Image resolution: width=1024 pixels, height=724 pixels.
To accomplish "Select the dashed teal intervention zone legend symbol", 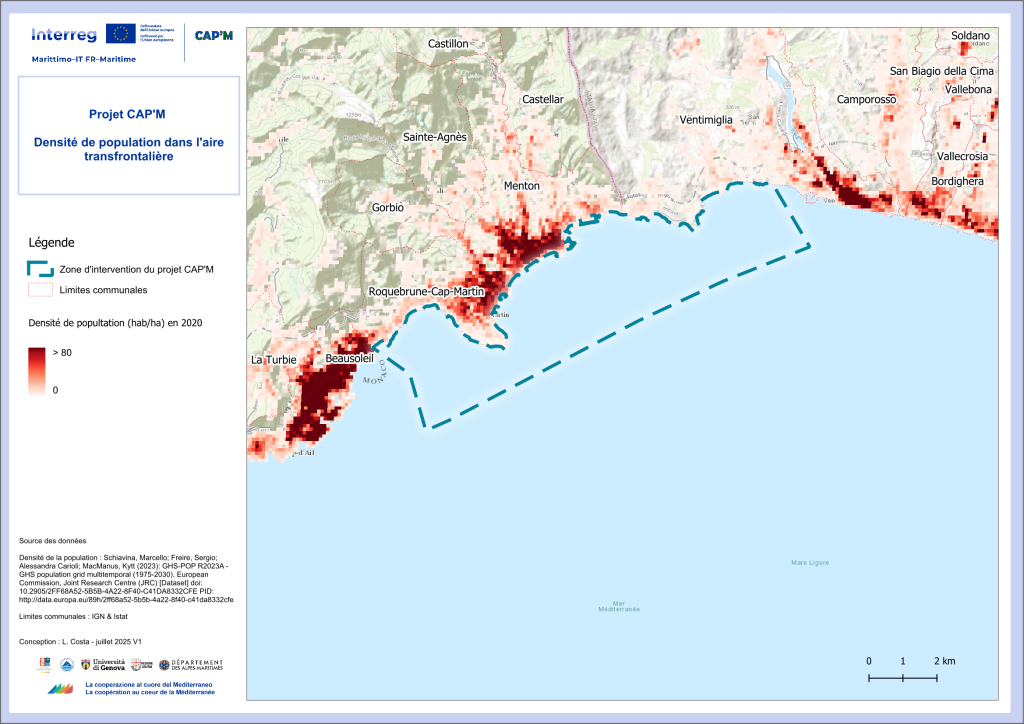I will 40,268.
